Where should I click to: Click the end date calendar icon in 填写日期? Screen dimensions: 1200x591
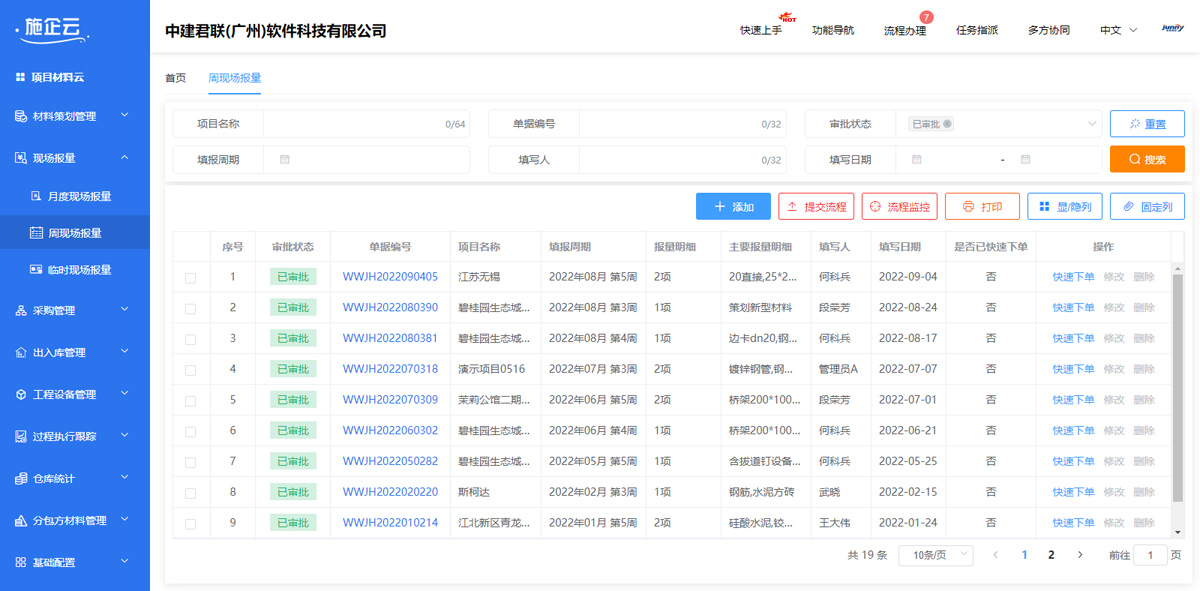1026,160
